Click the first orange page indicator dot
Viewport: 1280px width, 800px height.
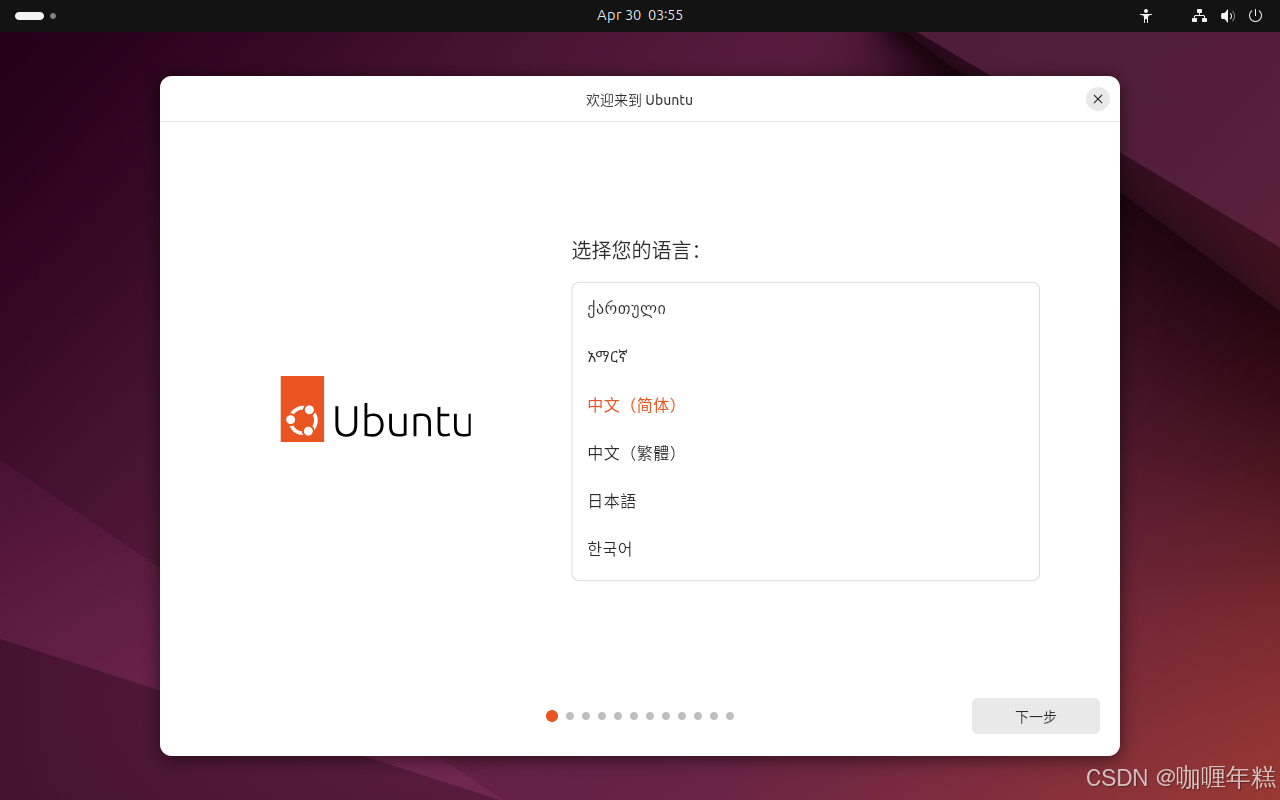coord(552,716)
